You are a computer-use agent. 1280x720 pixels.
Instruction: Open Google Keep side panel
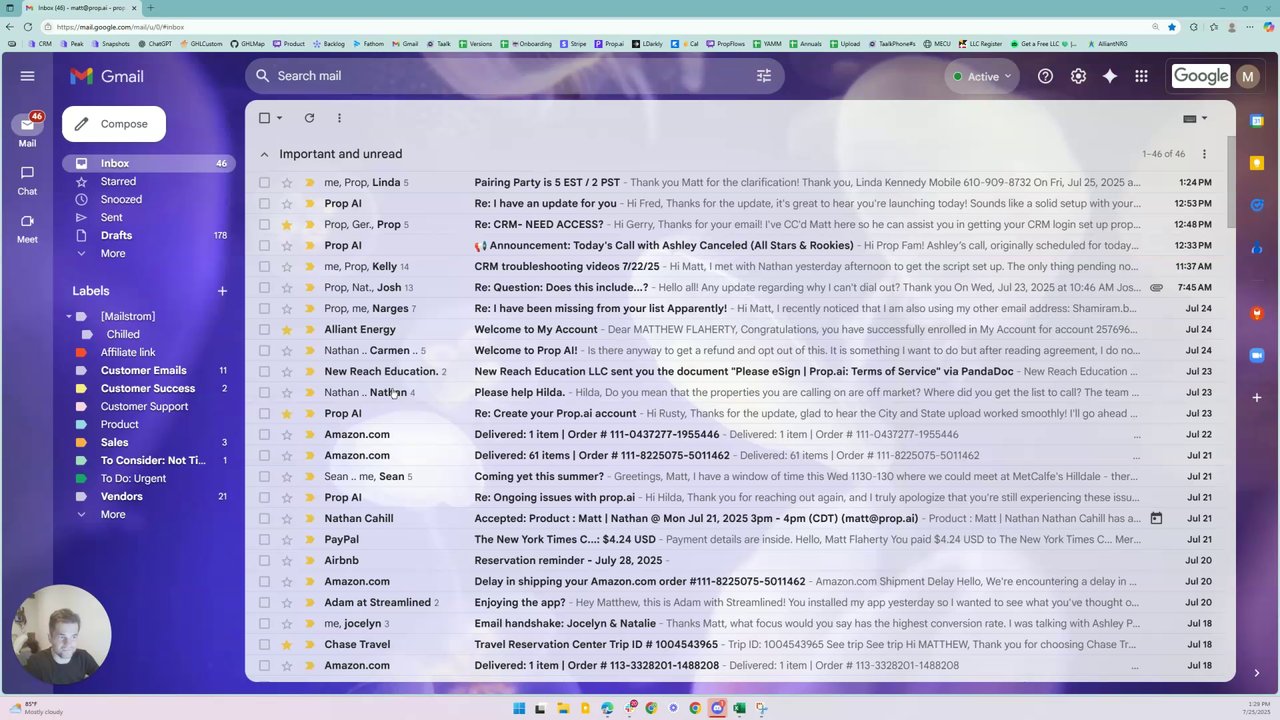[1257, 163]
